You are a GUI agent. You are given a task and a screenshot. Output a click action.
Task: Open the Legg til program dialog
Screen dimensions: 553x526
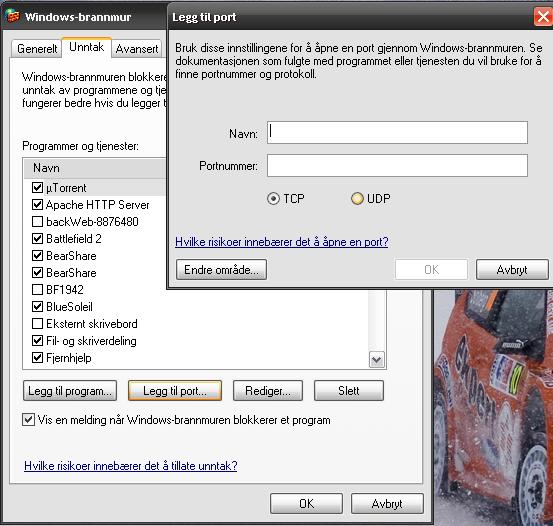pos(70,391)
